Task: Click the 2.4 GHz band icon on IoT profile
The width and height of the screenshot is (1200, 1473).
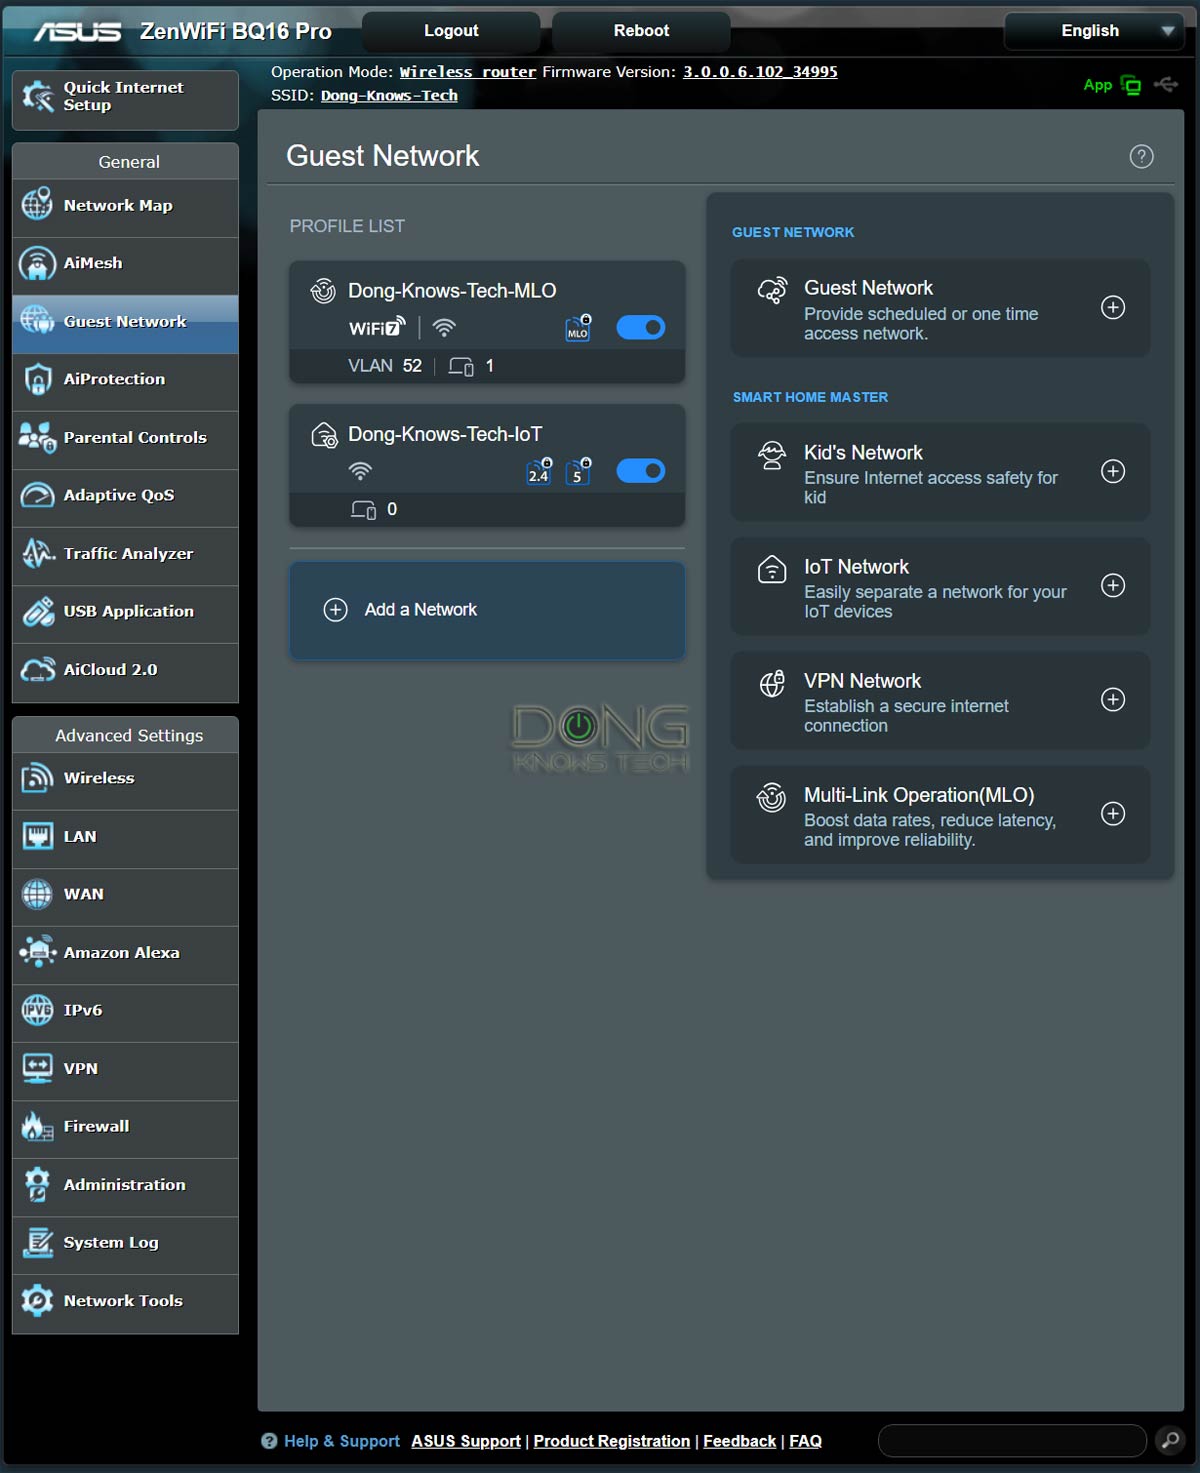Action: pyautogui.click(x=539, y=471)
